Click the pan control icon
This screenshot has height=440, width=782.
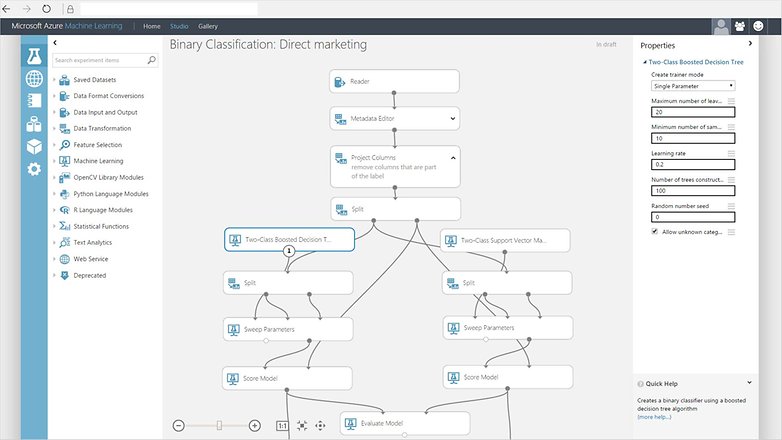point(320,426)
